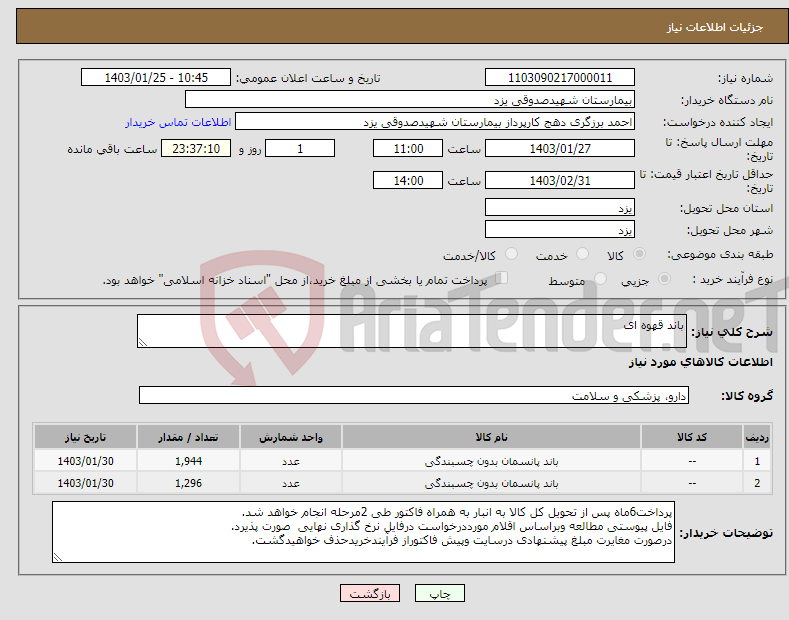Click the buyer name field بیمارستان شهیدصدوقی یزد

click(x=410, y=100)
